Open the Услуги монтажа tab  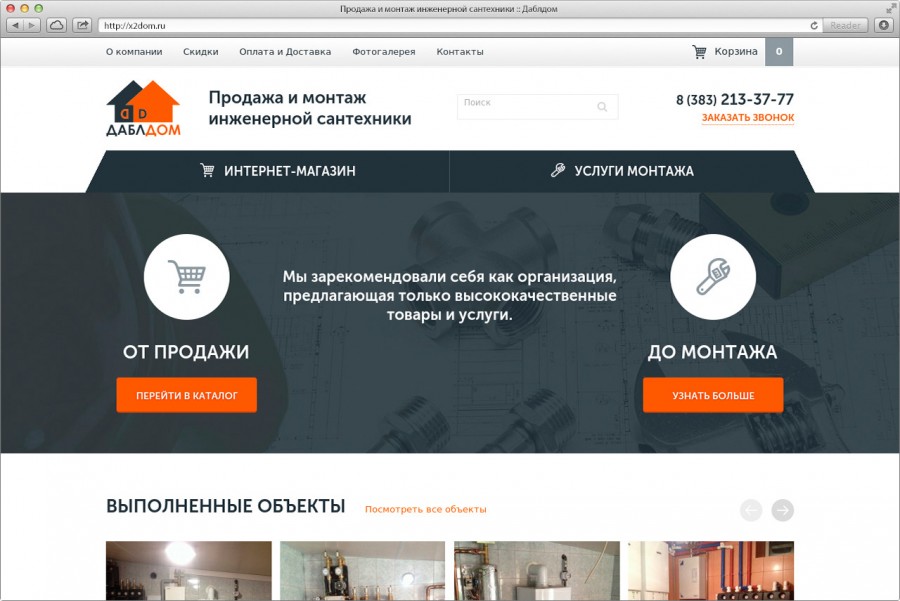point(622,171)
